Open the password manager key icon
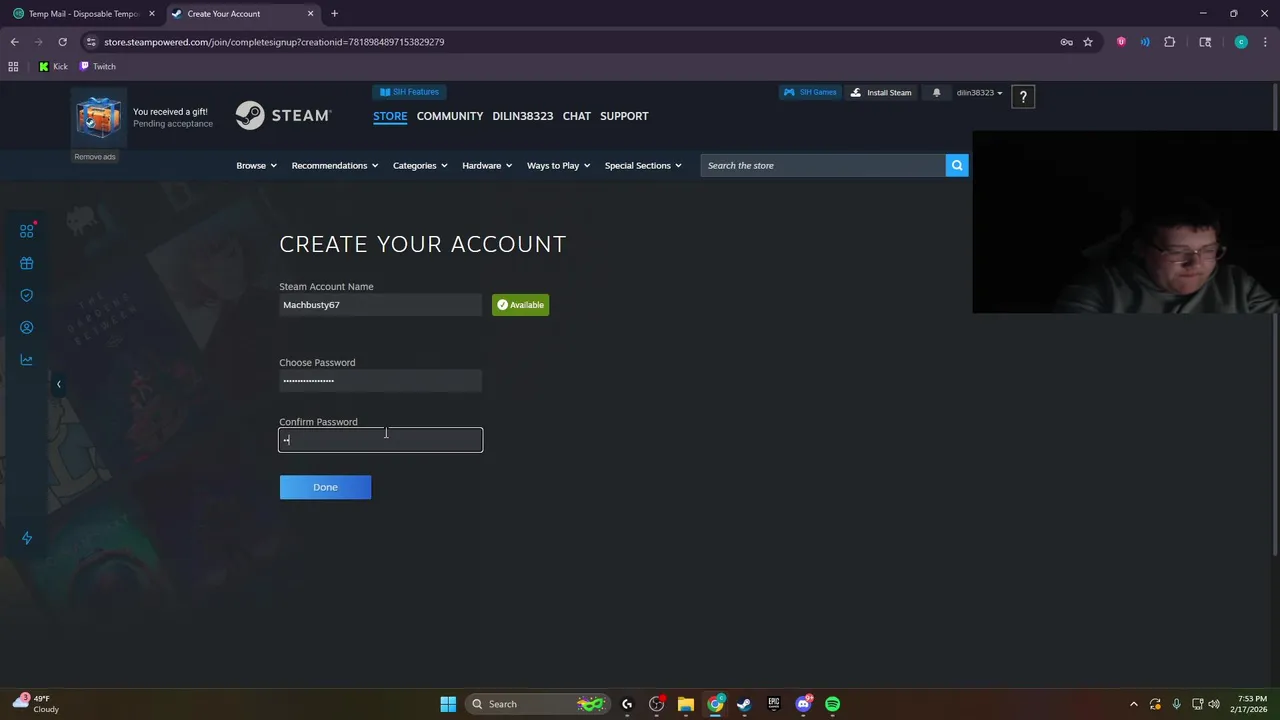The image size is (1280, 720). click(x=1066, y=42)
